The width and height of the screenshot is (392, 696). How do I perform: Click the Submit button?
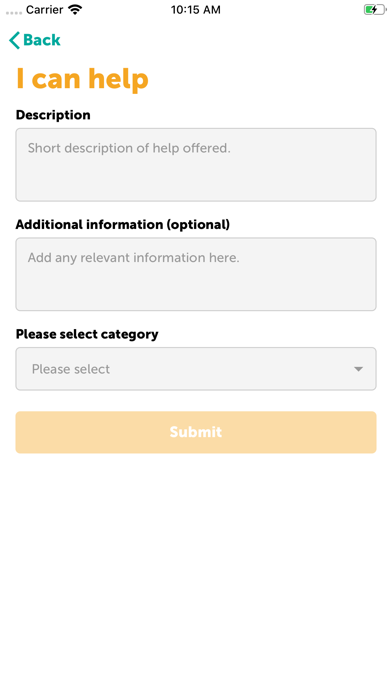(196, 432)
